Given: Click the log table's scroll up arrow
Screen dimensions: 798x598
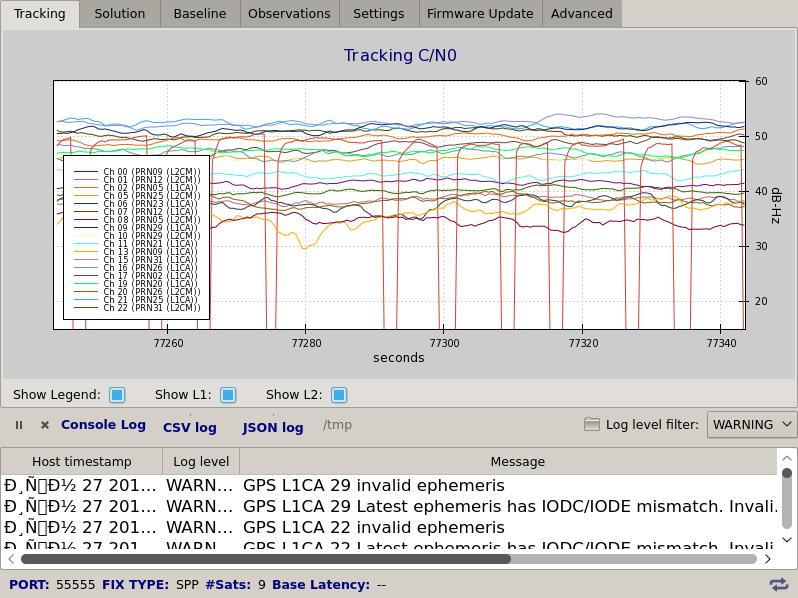Looking at the screenshot, I should [x=786, y=456].
